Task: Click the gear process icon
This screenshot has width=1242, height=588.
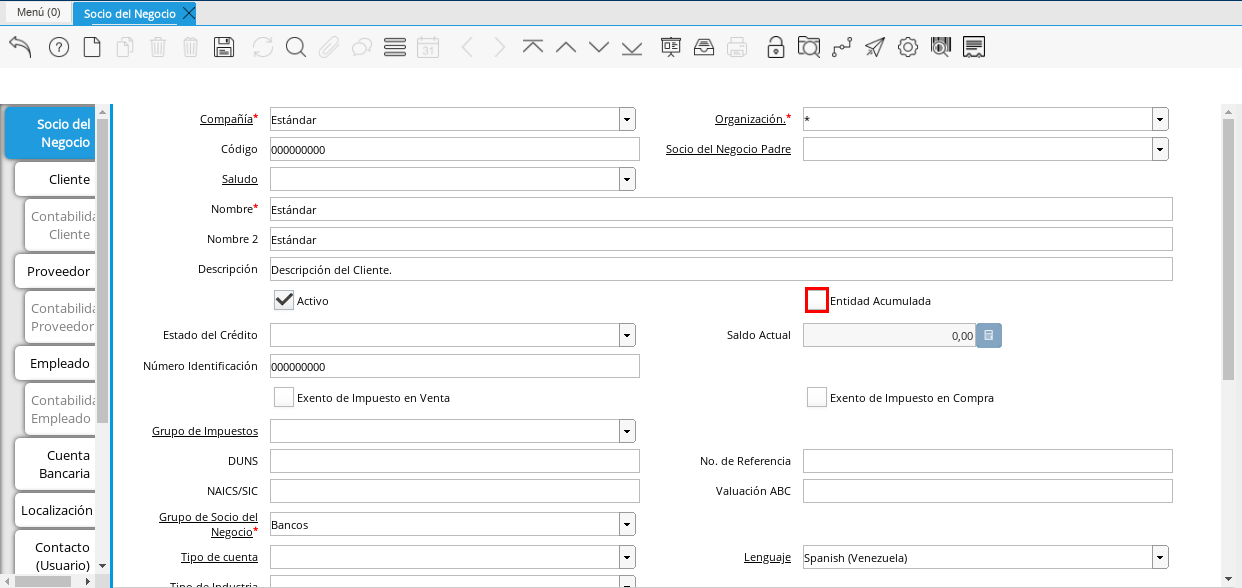Action: point(908,47)
